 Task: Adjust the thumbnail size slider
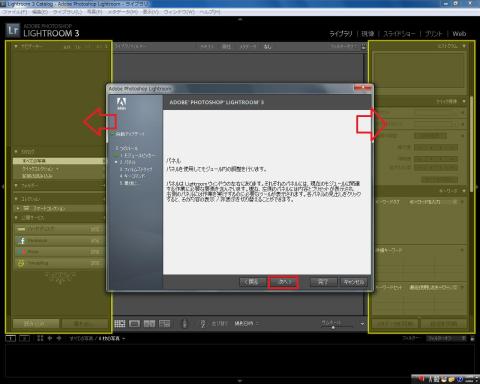(333, 327)
